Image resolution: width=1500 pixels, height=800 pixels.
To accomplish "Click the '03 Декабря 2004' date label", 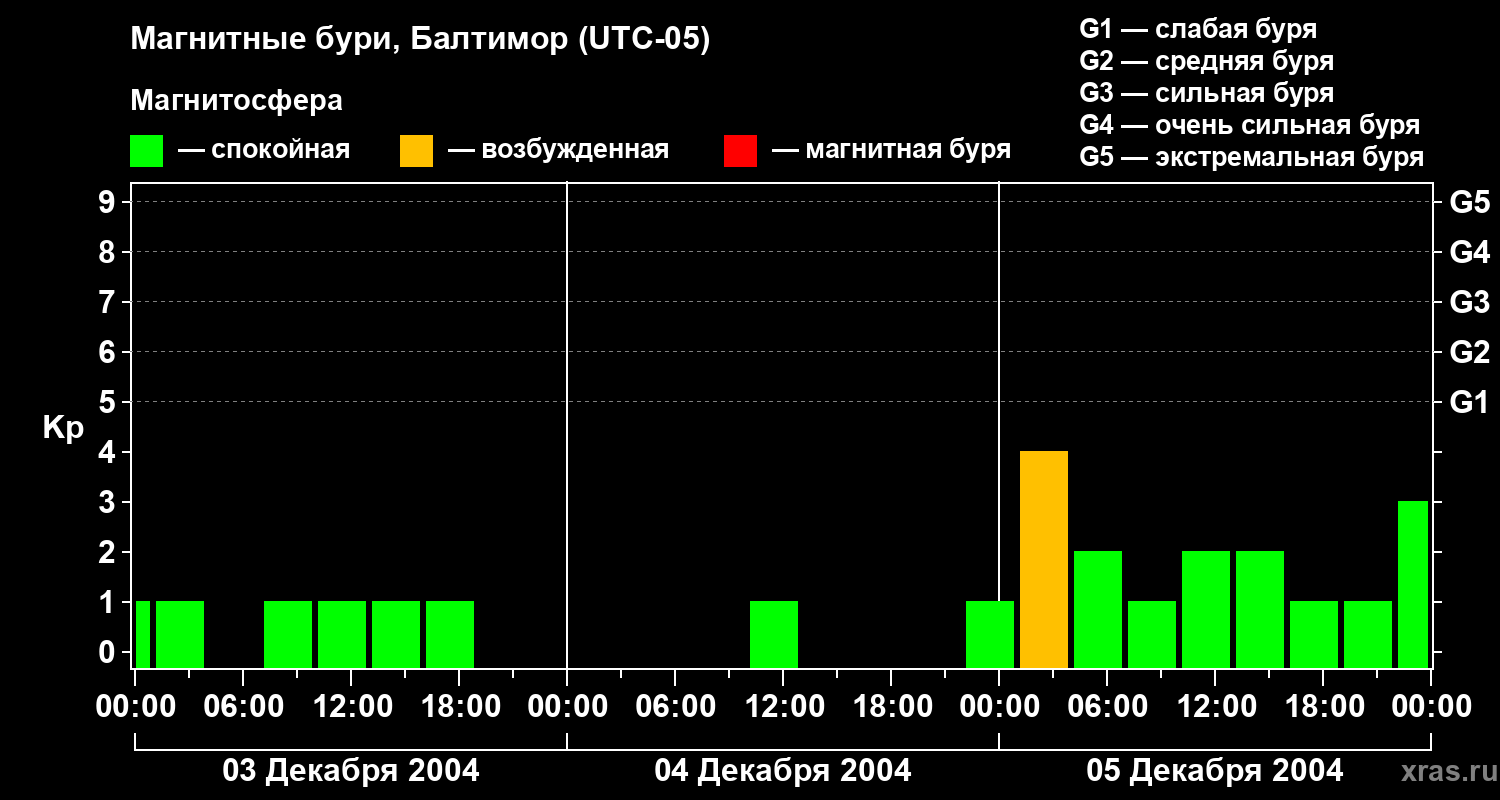I will point(350,771).
